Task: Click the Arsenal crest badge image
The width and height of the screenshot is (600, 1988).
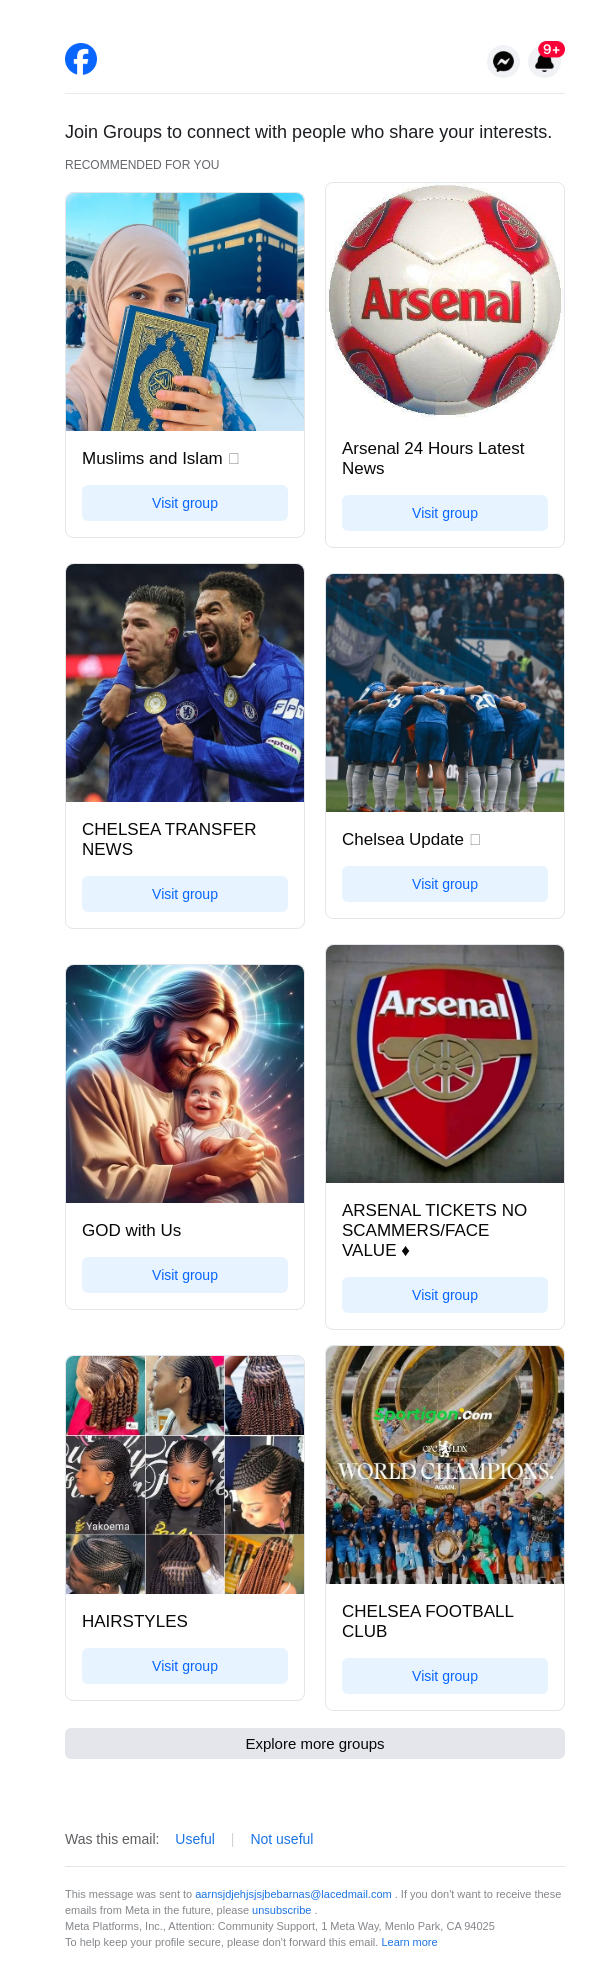Action: 445,1064
